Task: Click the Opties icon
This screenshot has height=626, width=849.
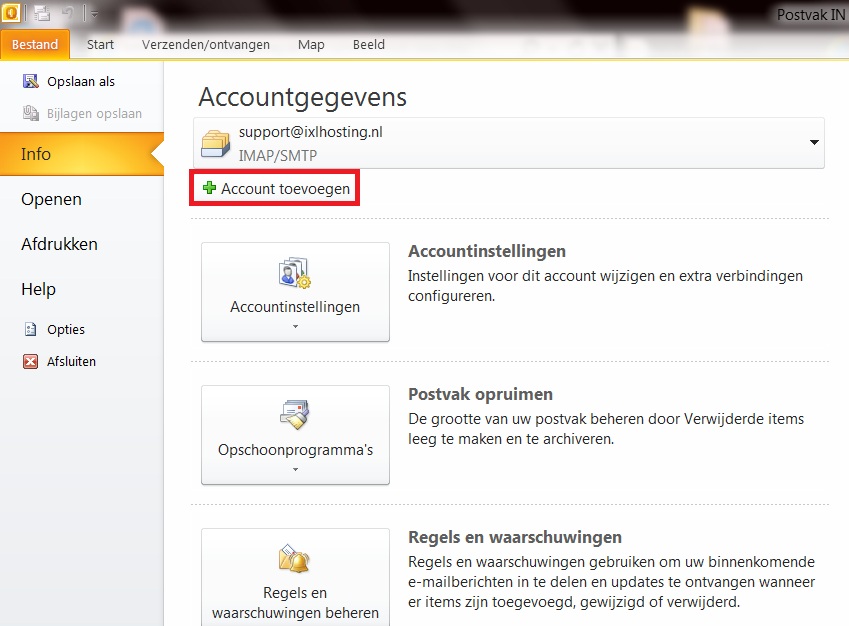Action: point(30,329)
